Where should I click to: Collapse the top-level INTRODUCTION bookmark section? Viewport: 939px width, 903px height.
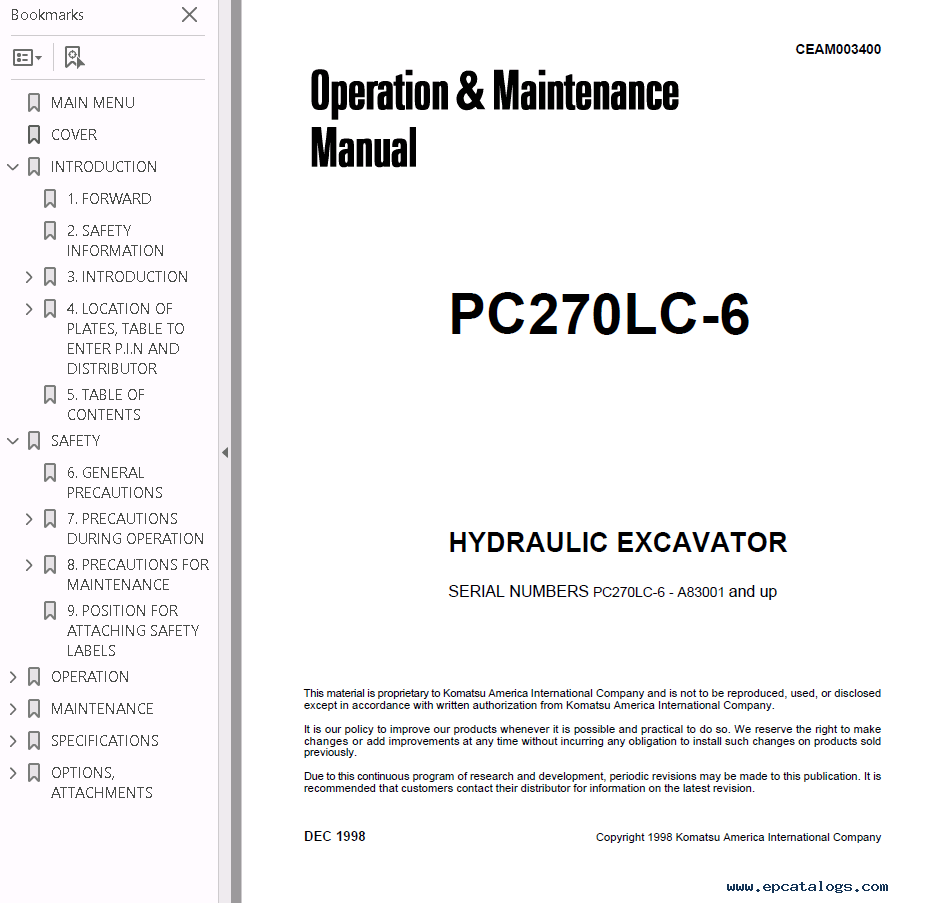(x=13, y=166)
